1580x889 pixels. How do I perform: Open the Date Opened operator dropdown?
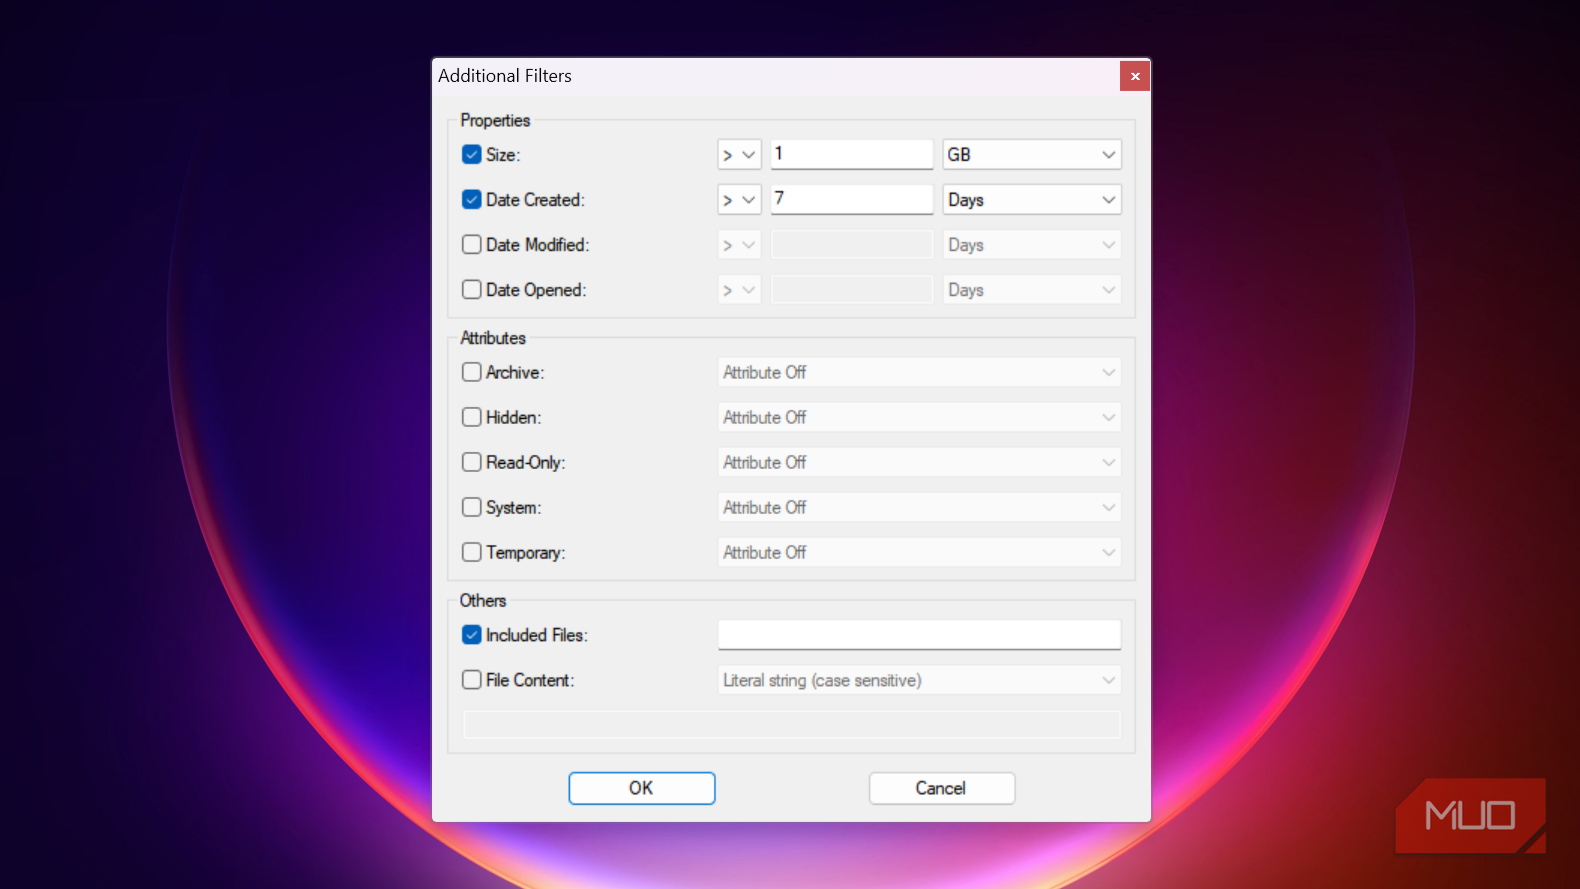(x=739, y=290)
